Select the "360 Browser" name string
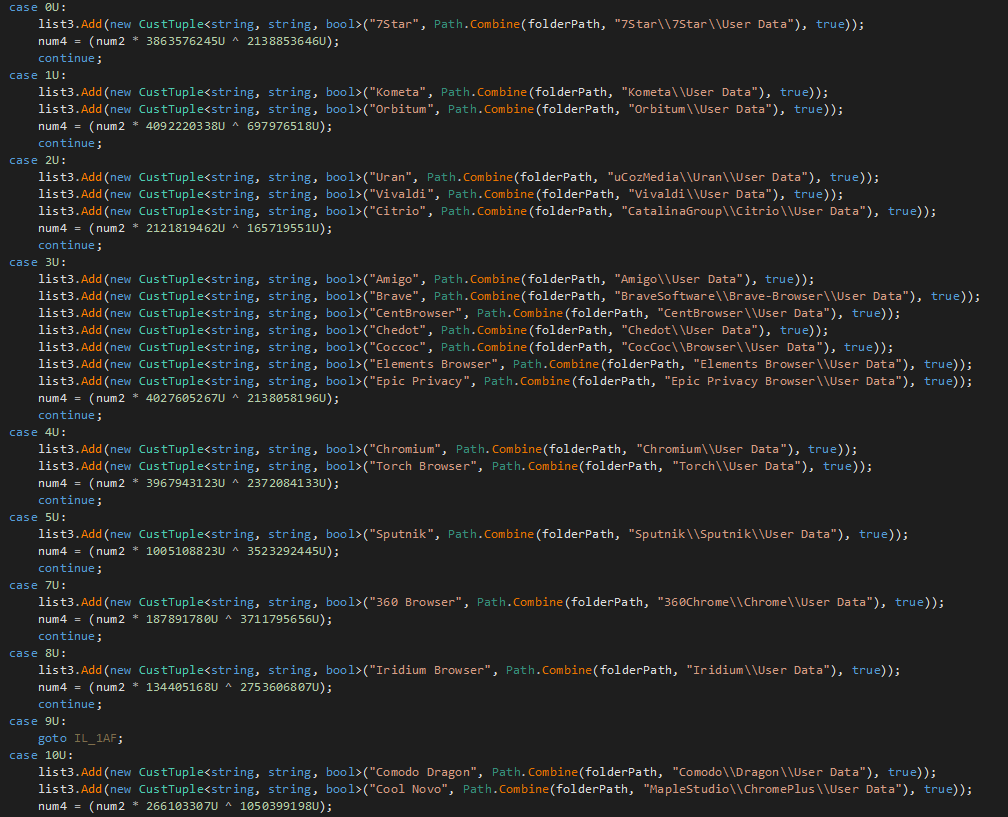Image resolution: width=1008 pixels, height=817 pixels. point(415,602)
